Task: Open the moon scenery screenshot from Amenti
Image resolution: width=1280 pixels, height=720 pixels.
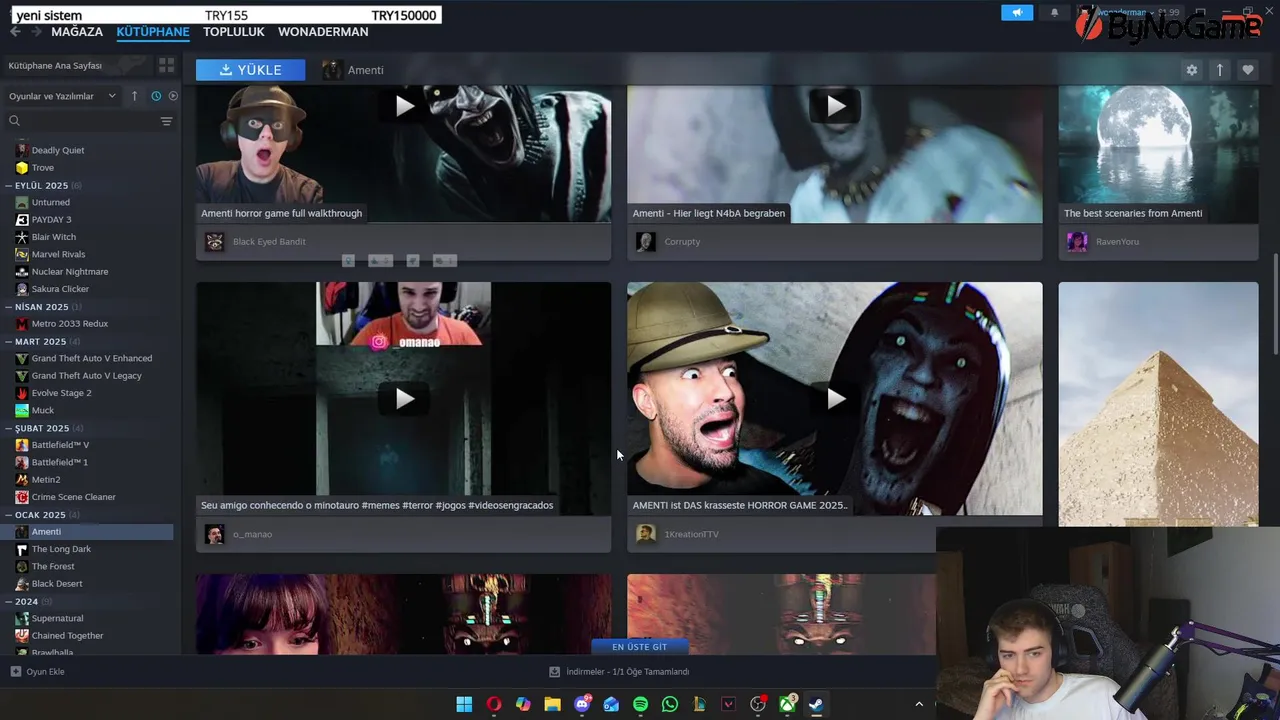Action: click(x=1158, y=153)
